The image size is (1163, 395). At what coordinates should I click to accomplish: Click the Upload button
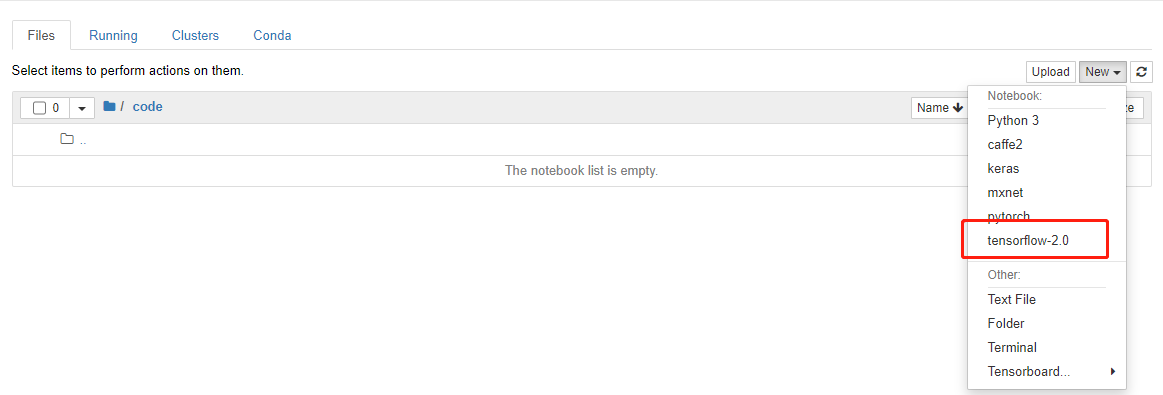point(1051,72)
